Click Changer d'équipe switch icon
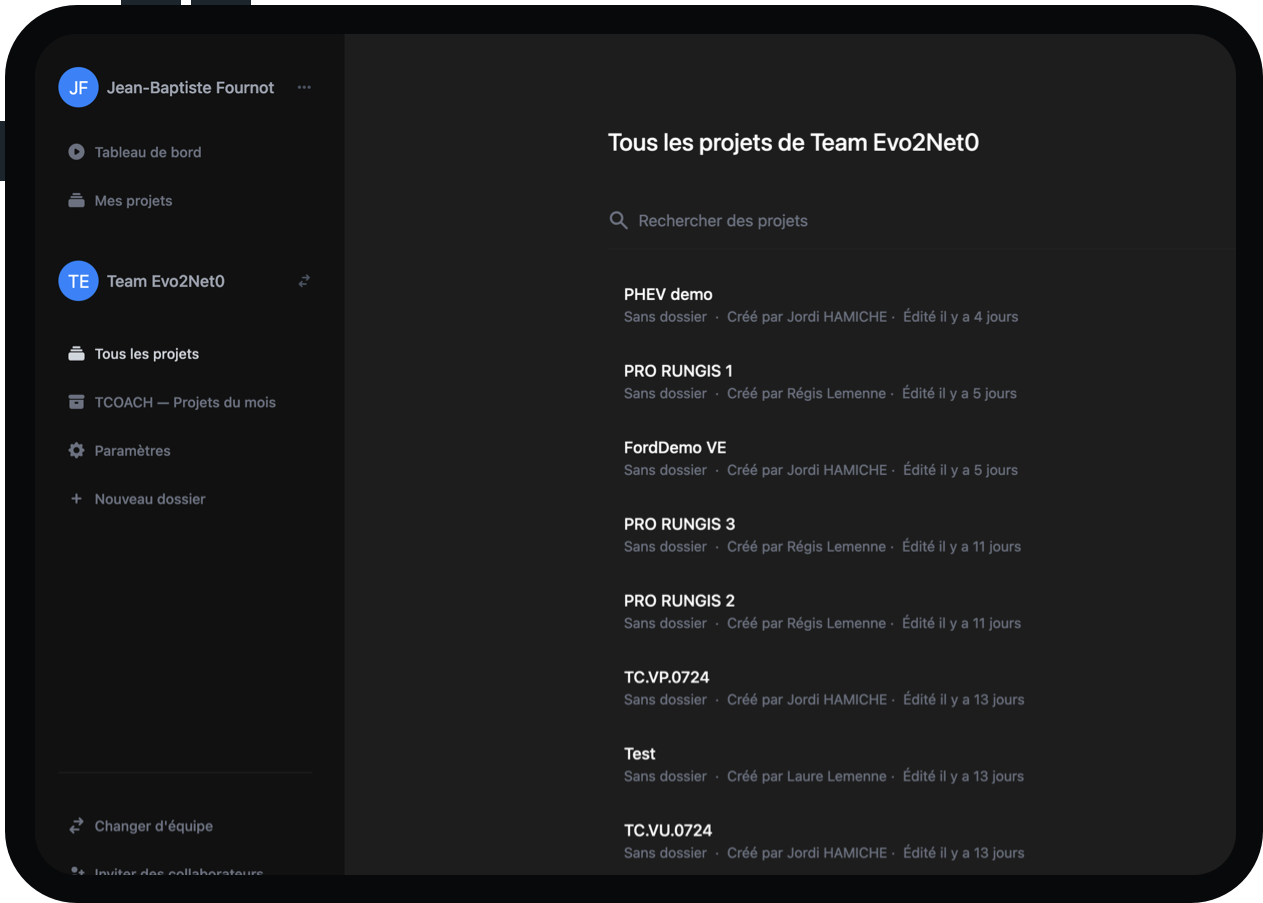The image size is (1263, 903). tap(76, 826)
